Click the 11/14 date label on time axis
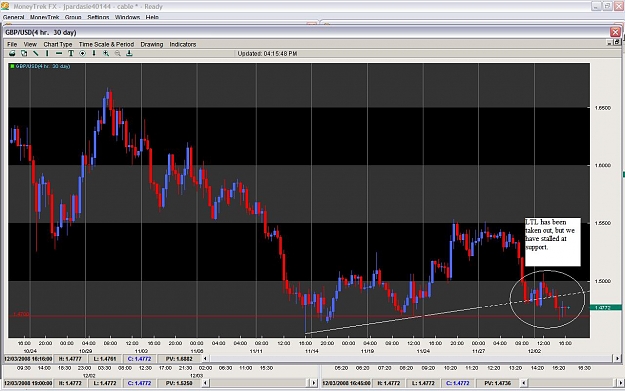This screenshot has height=391, width=625. point(312,351)
